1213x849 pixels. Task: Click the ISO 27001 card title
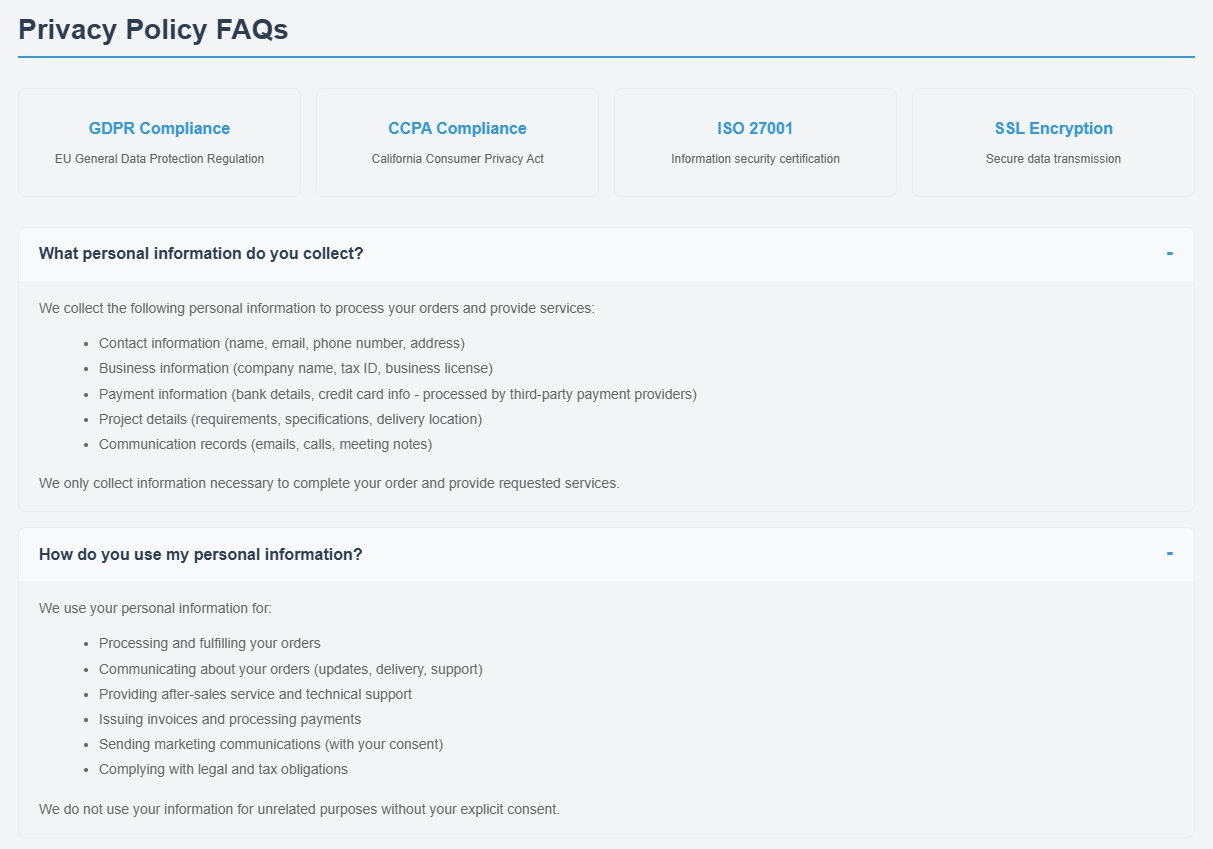(755, 128)
